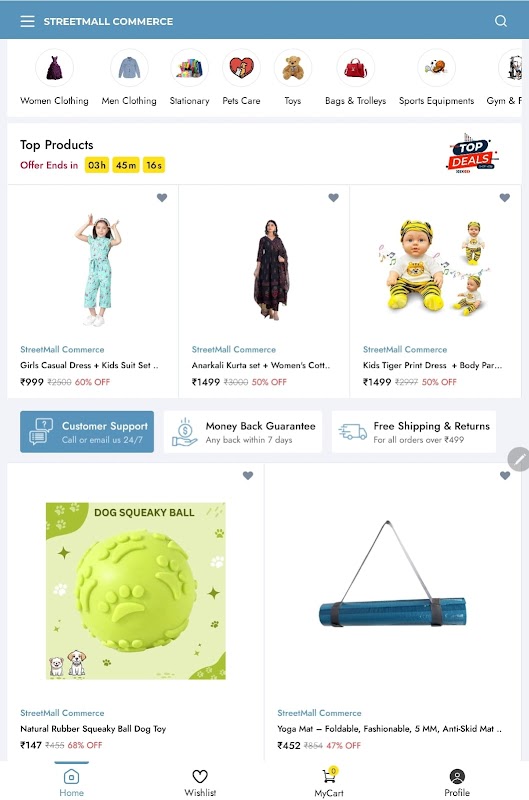Viewport: 529px width, 800px height.
Task: Select the Men Clothing shirt icon
Action: tap(129, 68)
